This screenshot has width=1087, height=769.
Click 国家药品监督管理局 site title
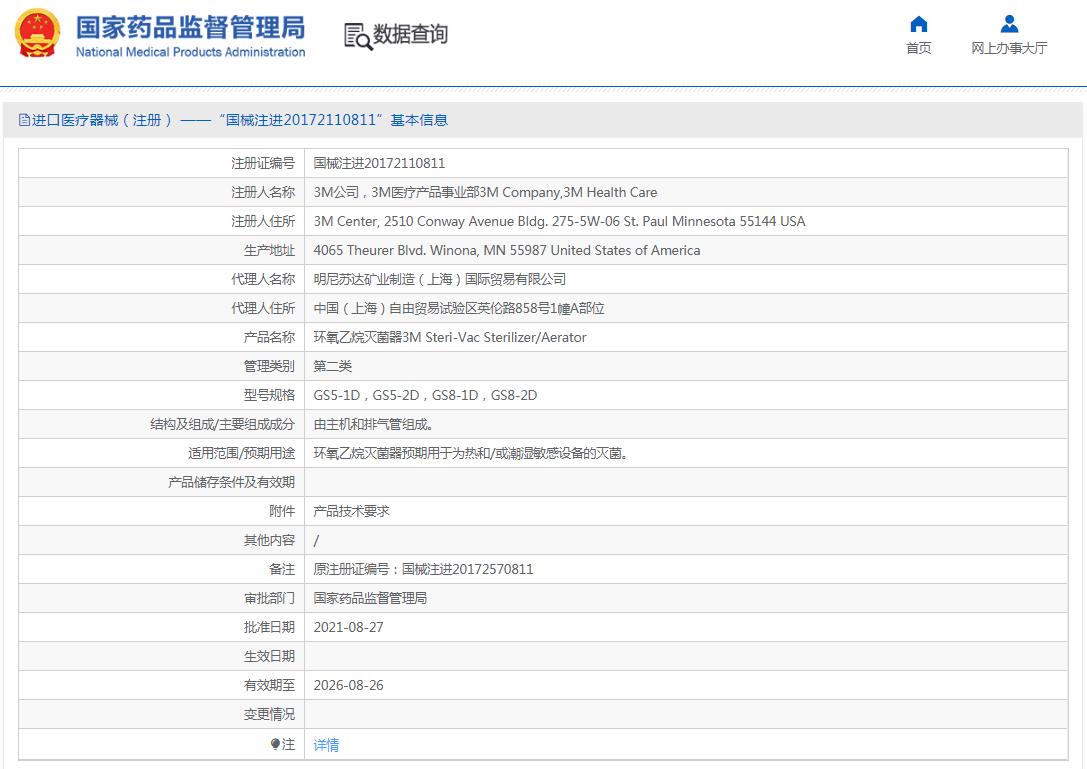click(x=191, y=27)
